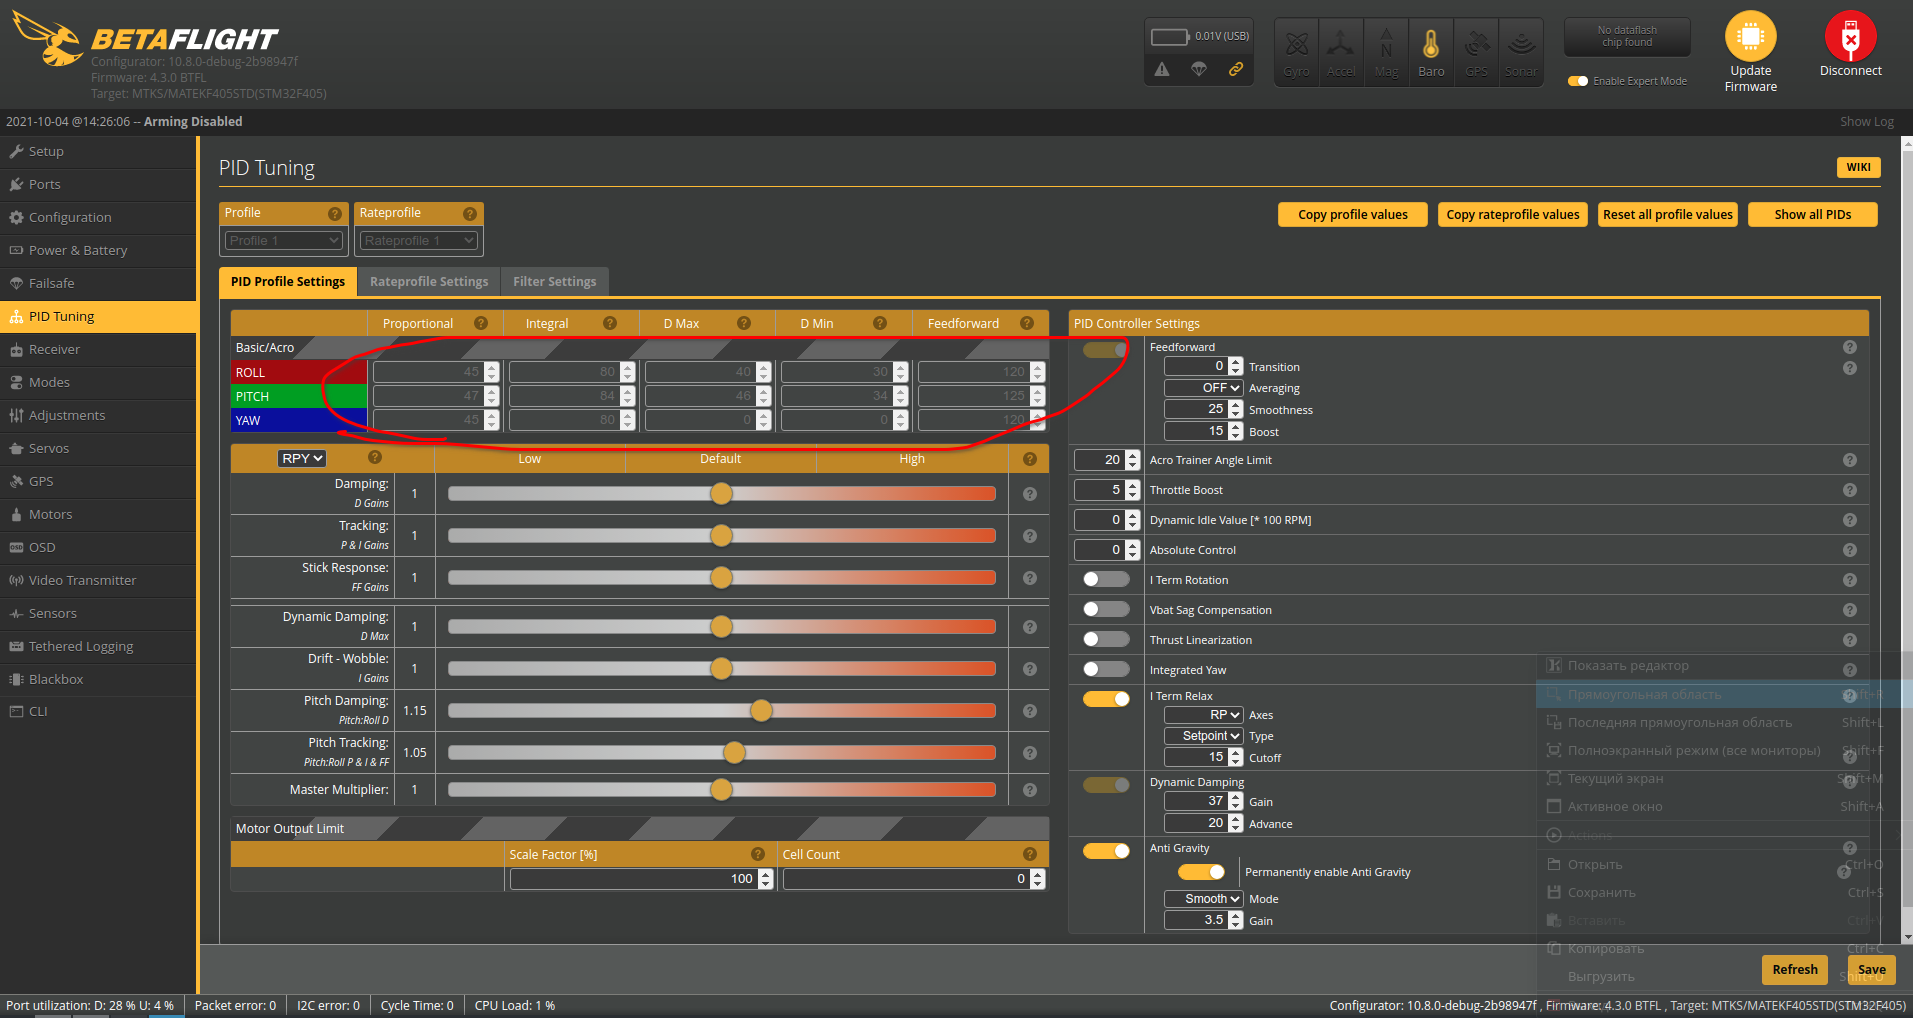
Task: Switch to Rateprofile Settings tab
Action: tap(429, 282)
